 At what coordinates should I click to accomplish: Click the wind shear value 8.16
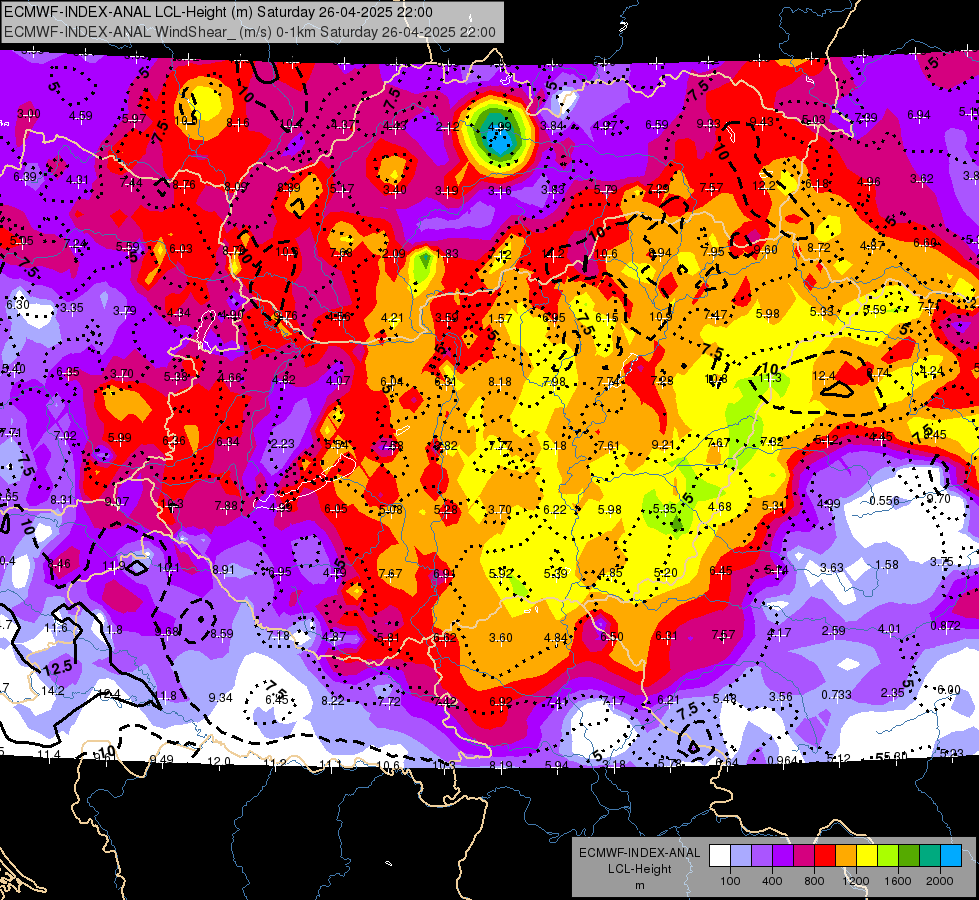coord(237,122)
